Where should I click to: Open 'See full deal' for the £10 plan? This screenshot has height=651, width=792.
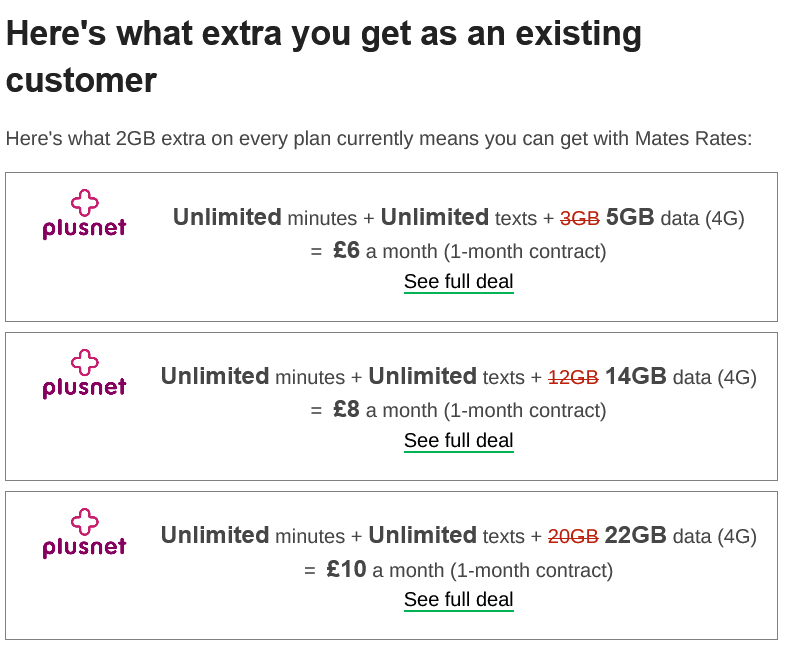click(x=458, y=600)
